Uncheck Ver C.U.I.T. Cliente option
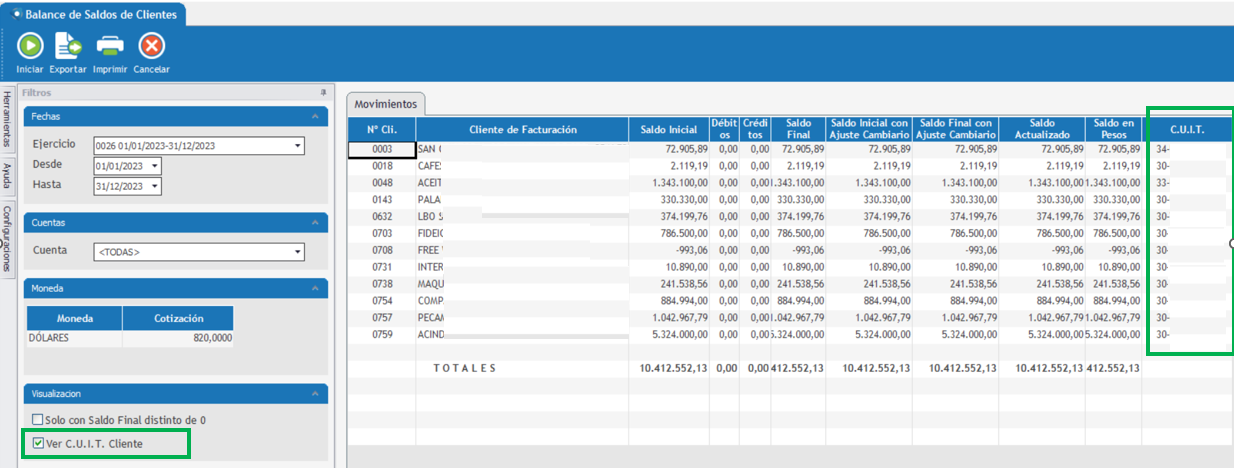1234x468 pixels. pos(38,443)
